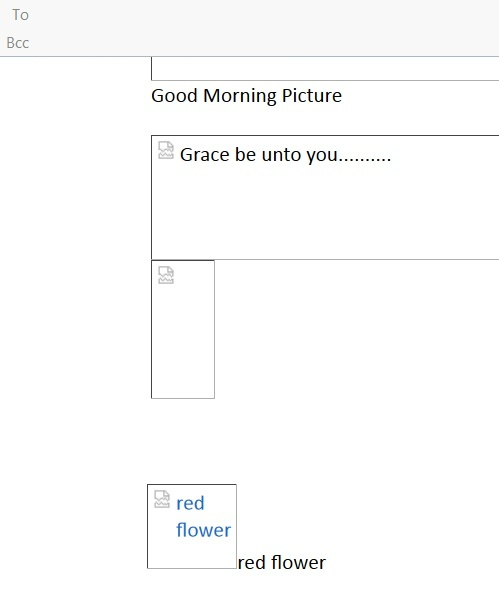
Task: Open the blue word "flower" link
Action: (203, 530)
